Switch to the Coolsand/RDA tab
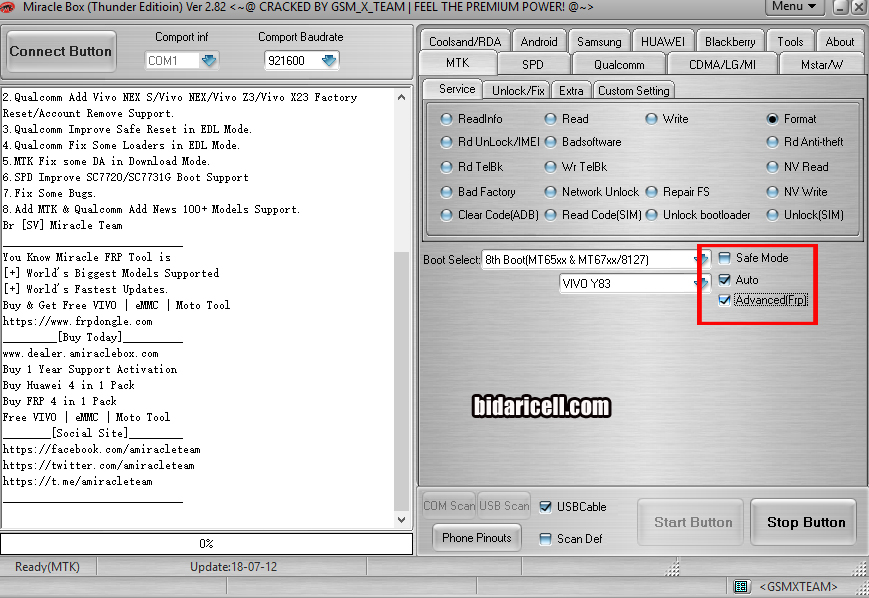869x598 pixels. tap(464, 42)
